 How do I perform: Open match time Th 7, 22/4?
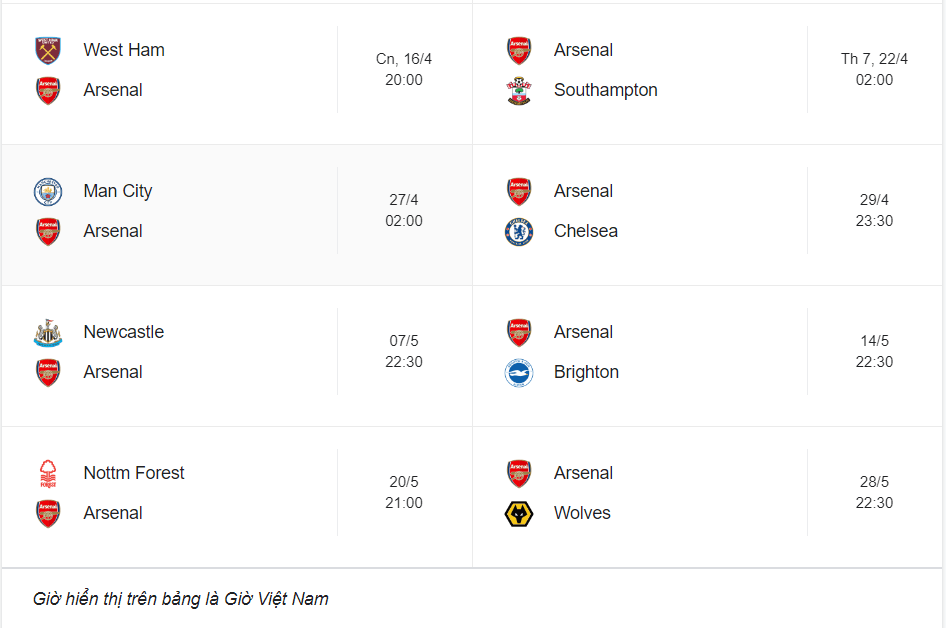coord(874,59)
